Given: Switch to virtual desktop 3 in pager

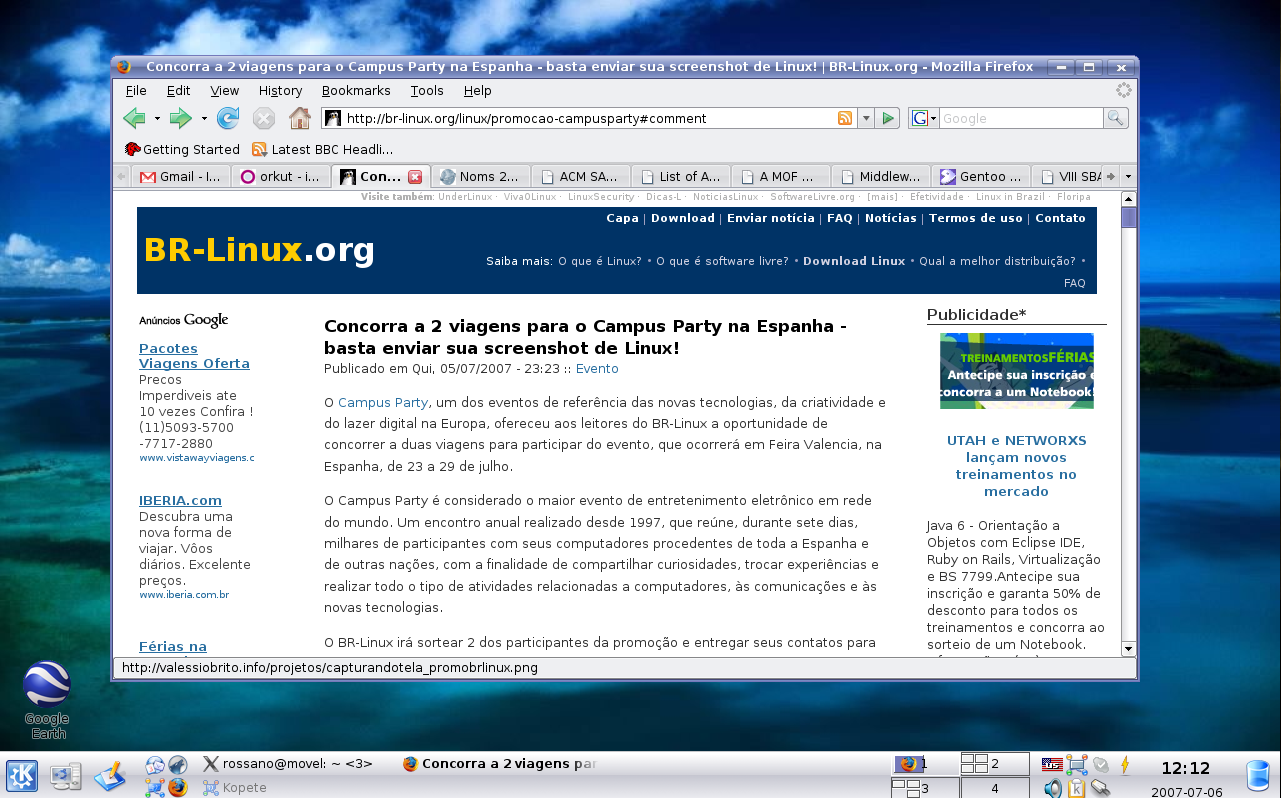Looking at the screenshot, I should (x=925, y=788).
